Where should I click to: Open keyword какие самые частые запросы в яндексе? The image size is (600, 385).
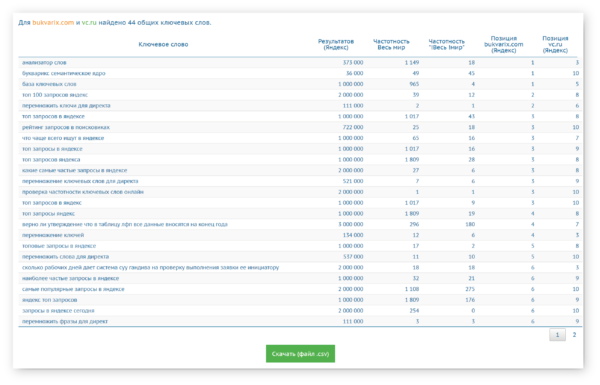pyautogui.click(x=75, y=170)
